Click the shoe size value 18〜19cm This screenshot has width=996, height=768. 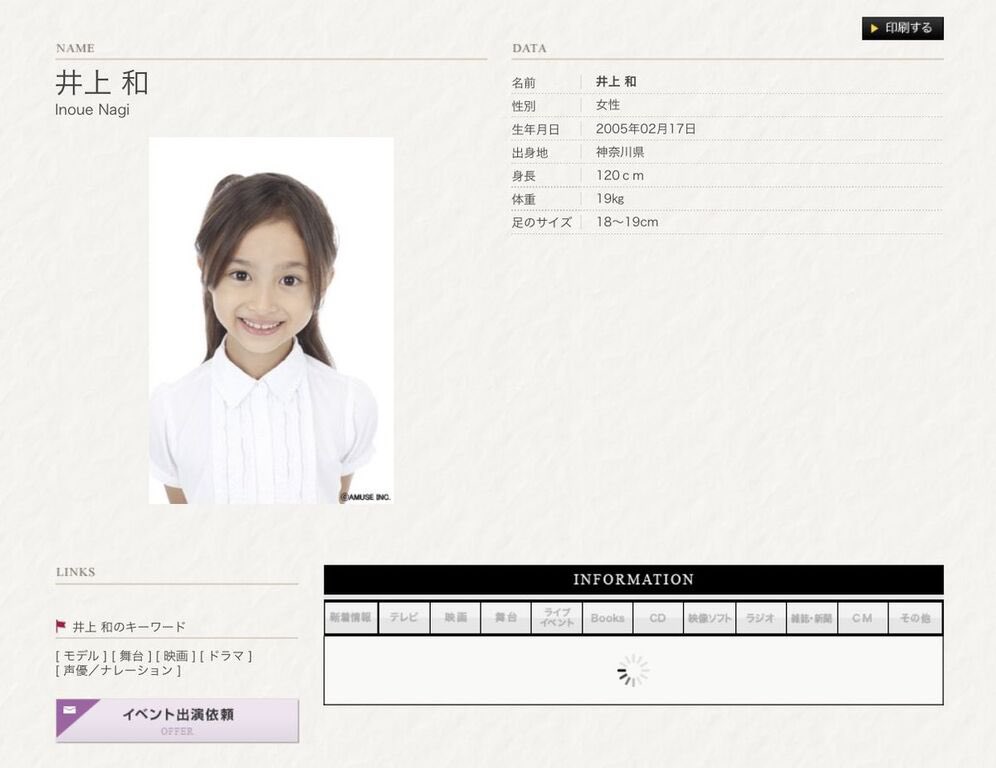click(627, 222)
